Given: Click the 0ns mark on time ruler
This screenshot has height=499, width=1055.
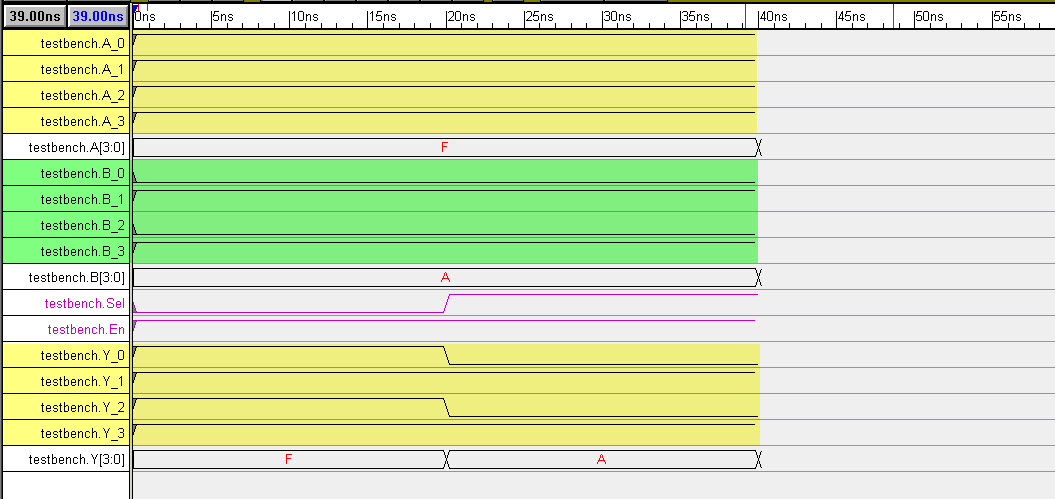Looking at the screenshot, I should point(144,17).
